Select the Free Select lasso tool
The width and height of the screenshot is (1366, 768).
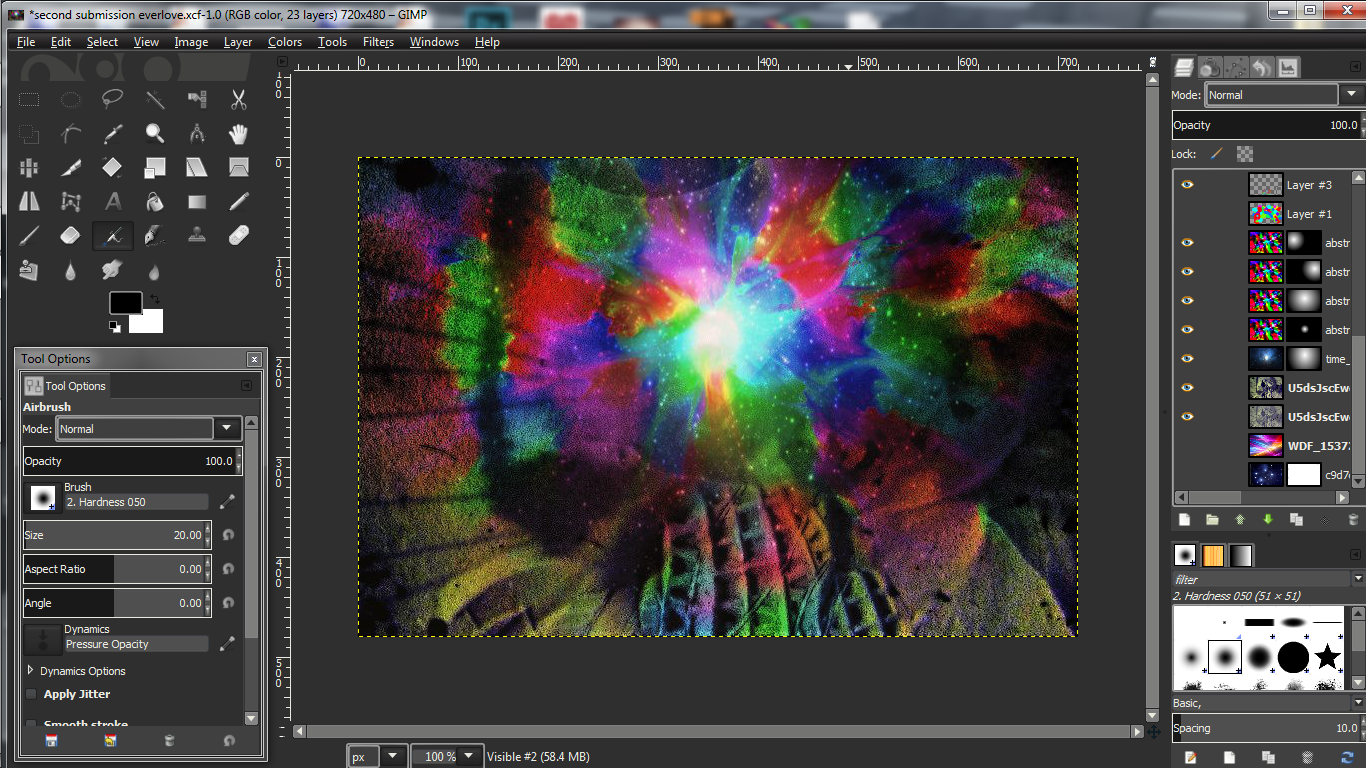(112, 99)
